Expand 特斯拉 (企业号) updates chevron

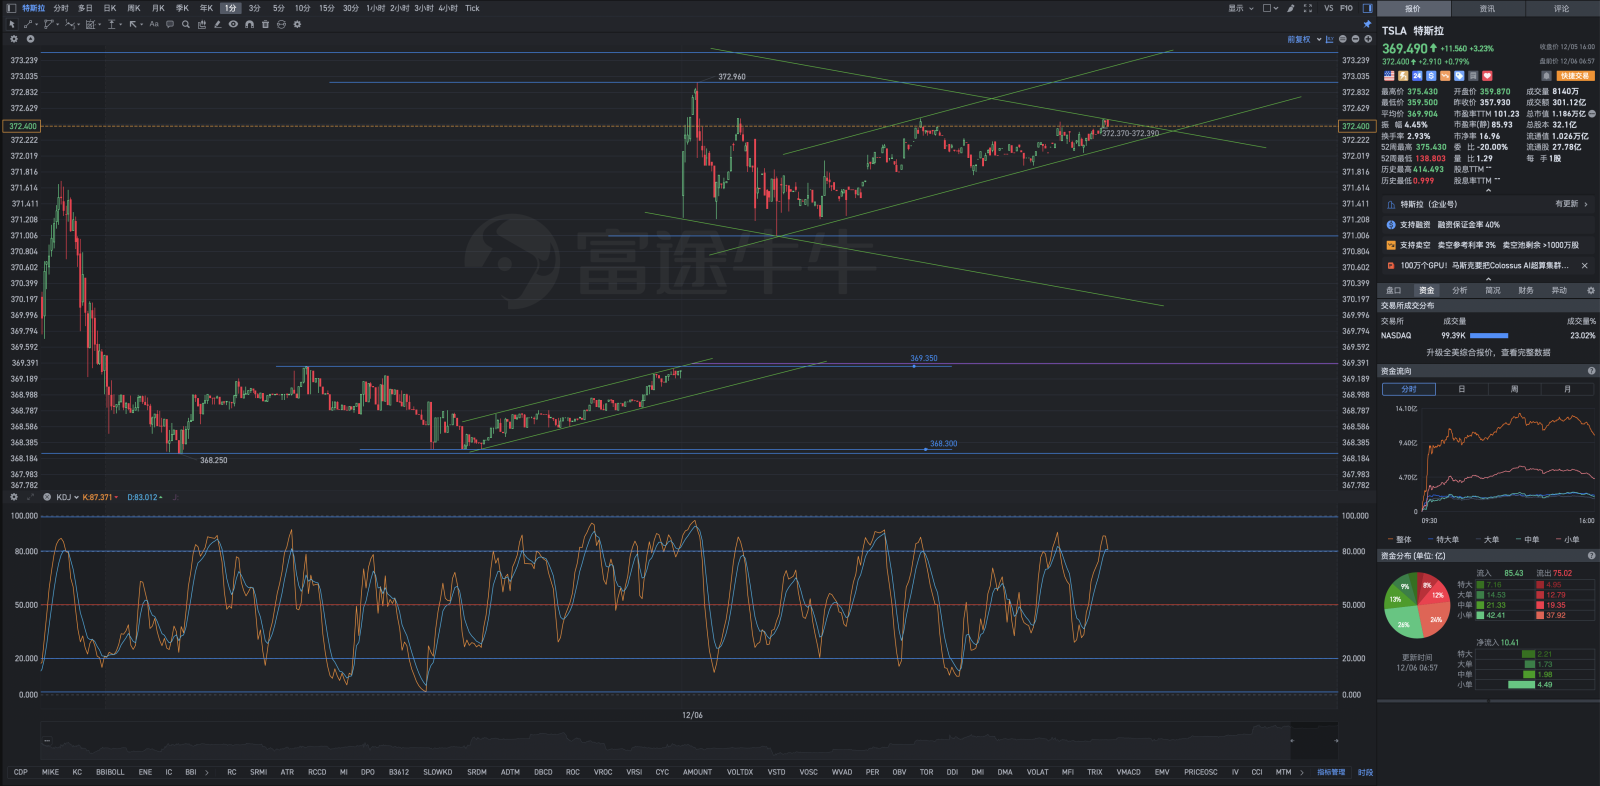pos(1586,204)
